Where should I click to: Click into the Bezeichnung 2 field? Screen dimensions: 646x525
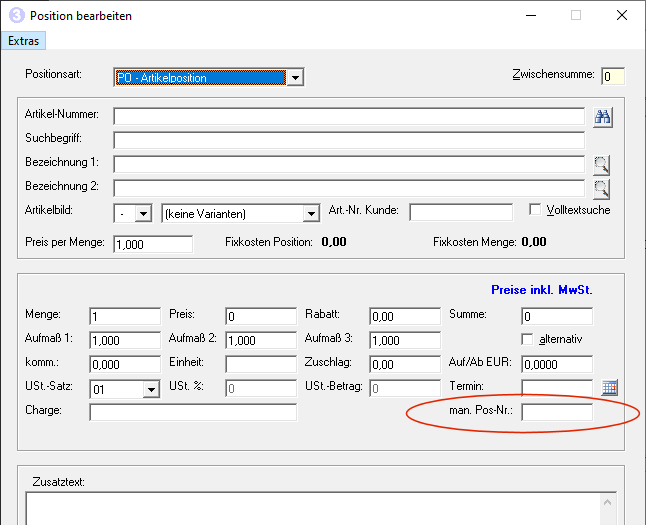349,188
